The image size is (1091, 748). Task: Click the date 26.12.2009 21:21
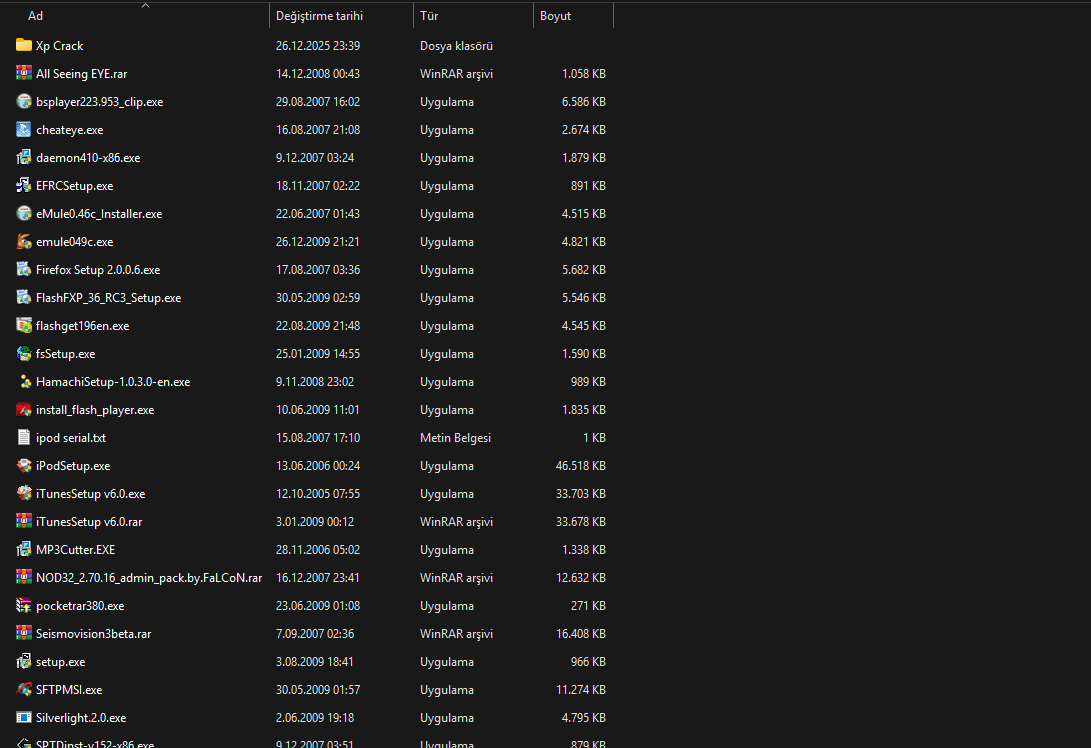[x=318, y=241]
